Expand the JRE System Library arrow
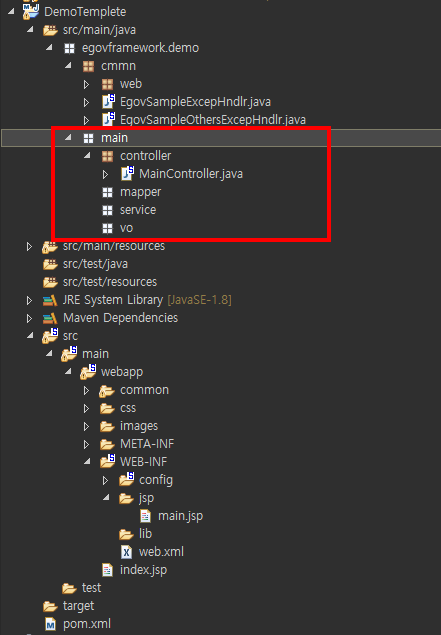The height and width of the screenshot is (635, 441). (29, 300)
